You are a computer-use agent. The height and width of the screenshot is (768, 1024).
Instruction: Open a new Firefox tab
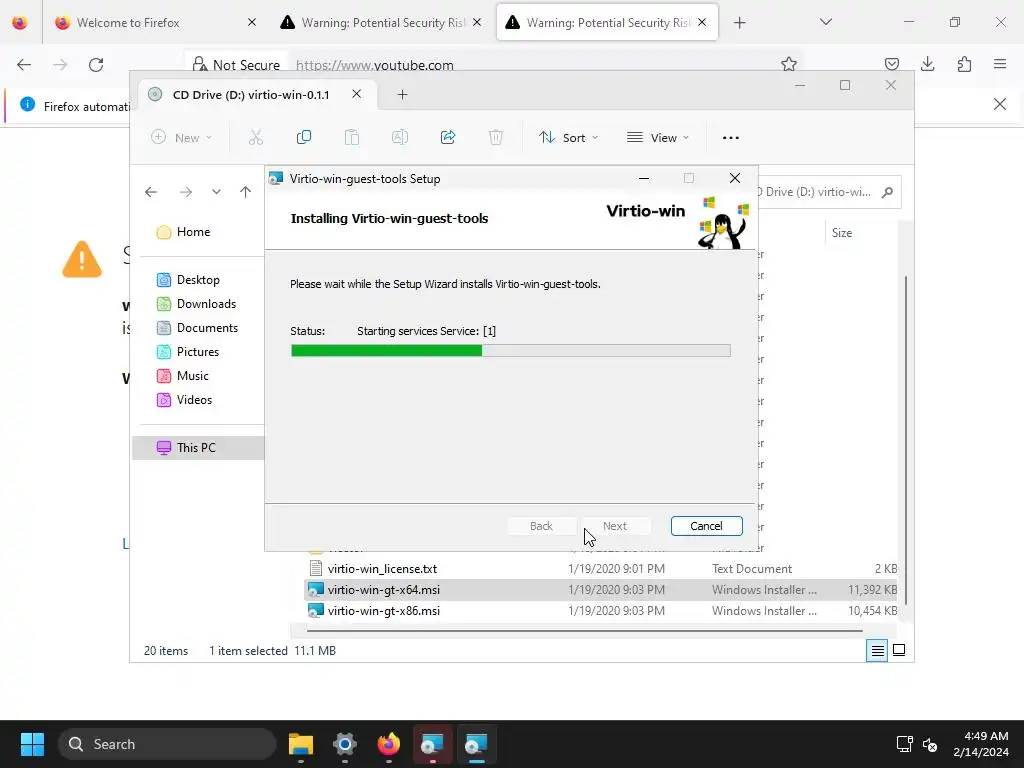click(739, 23)
